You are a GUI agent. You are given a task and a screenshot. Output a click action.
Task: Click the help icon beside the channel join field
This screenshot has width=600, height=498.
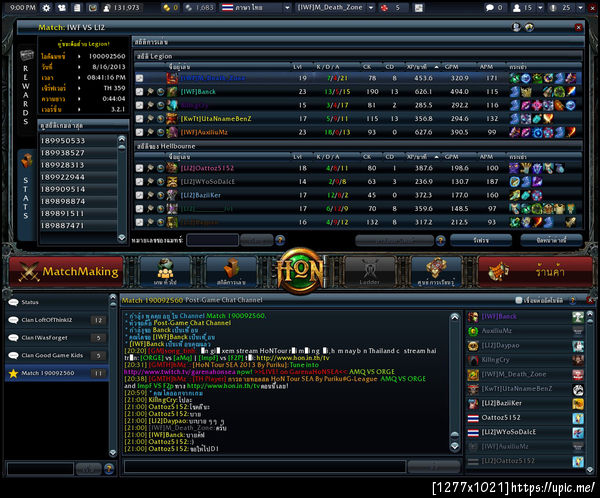[109, 469]
